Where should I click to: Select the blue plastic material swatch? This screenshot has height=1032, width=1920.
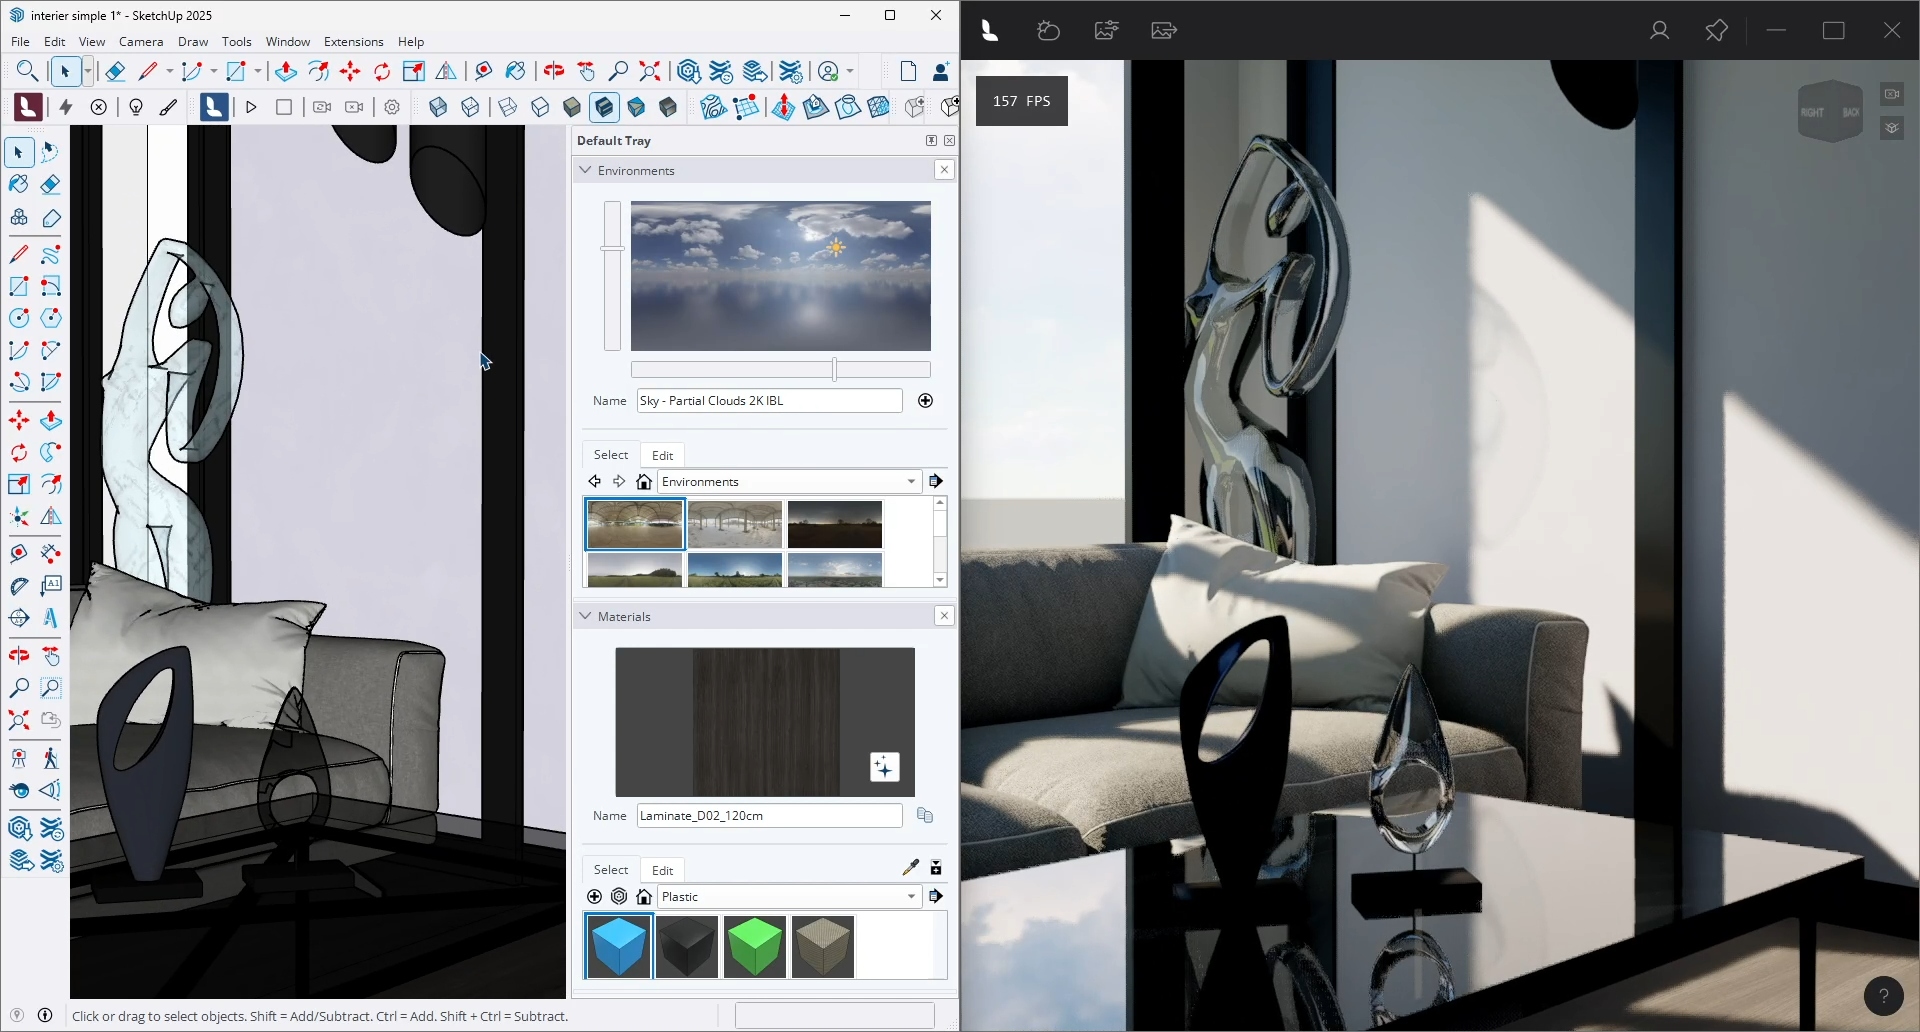[x=619, y=946]
